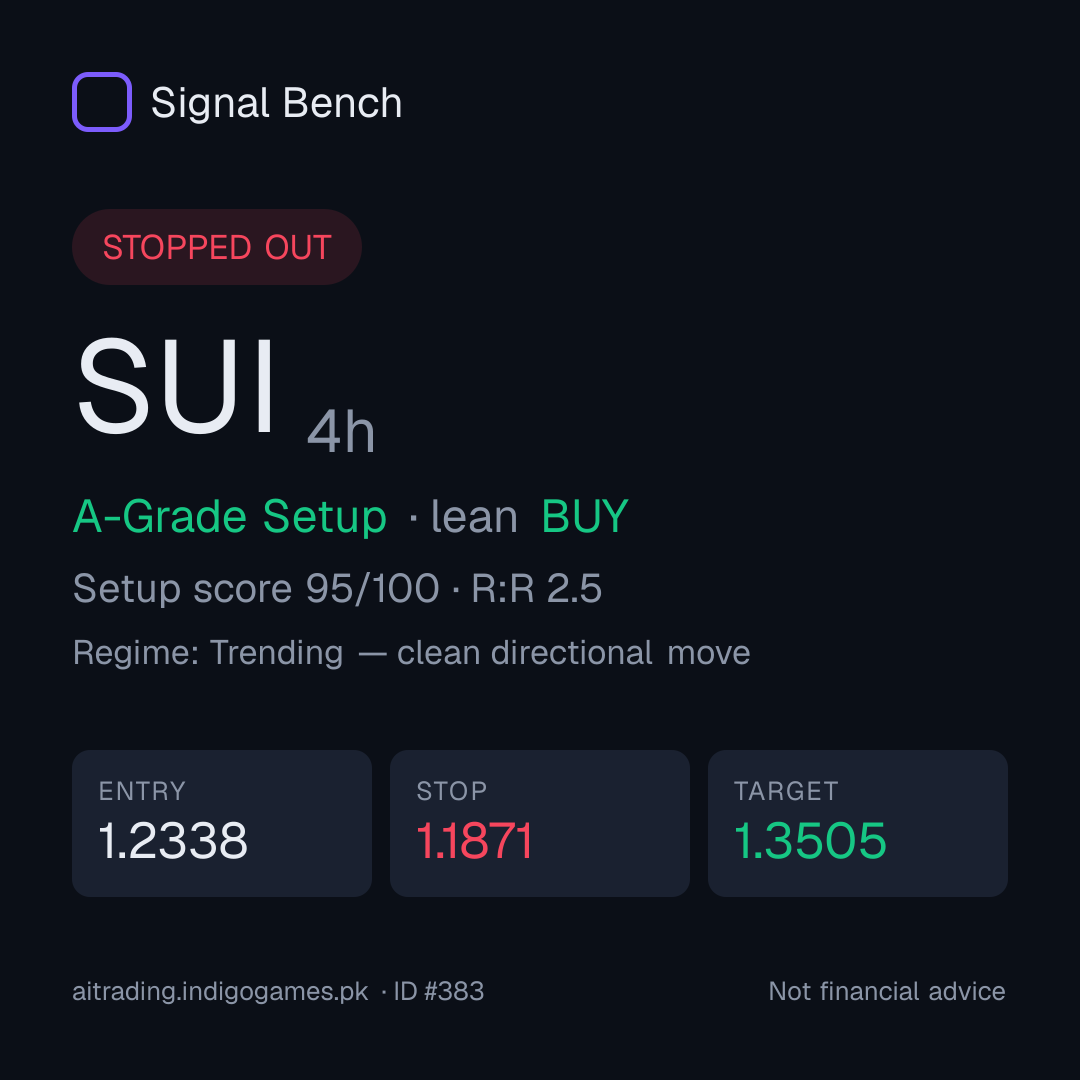
Task: Click the word lean before BUY
Action: [474, 517]
